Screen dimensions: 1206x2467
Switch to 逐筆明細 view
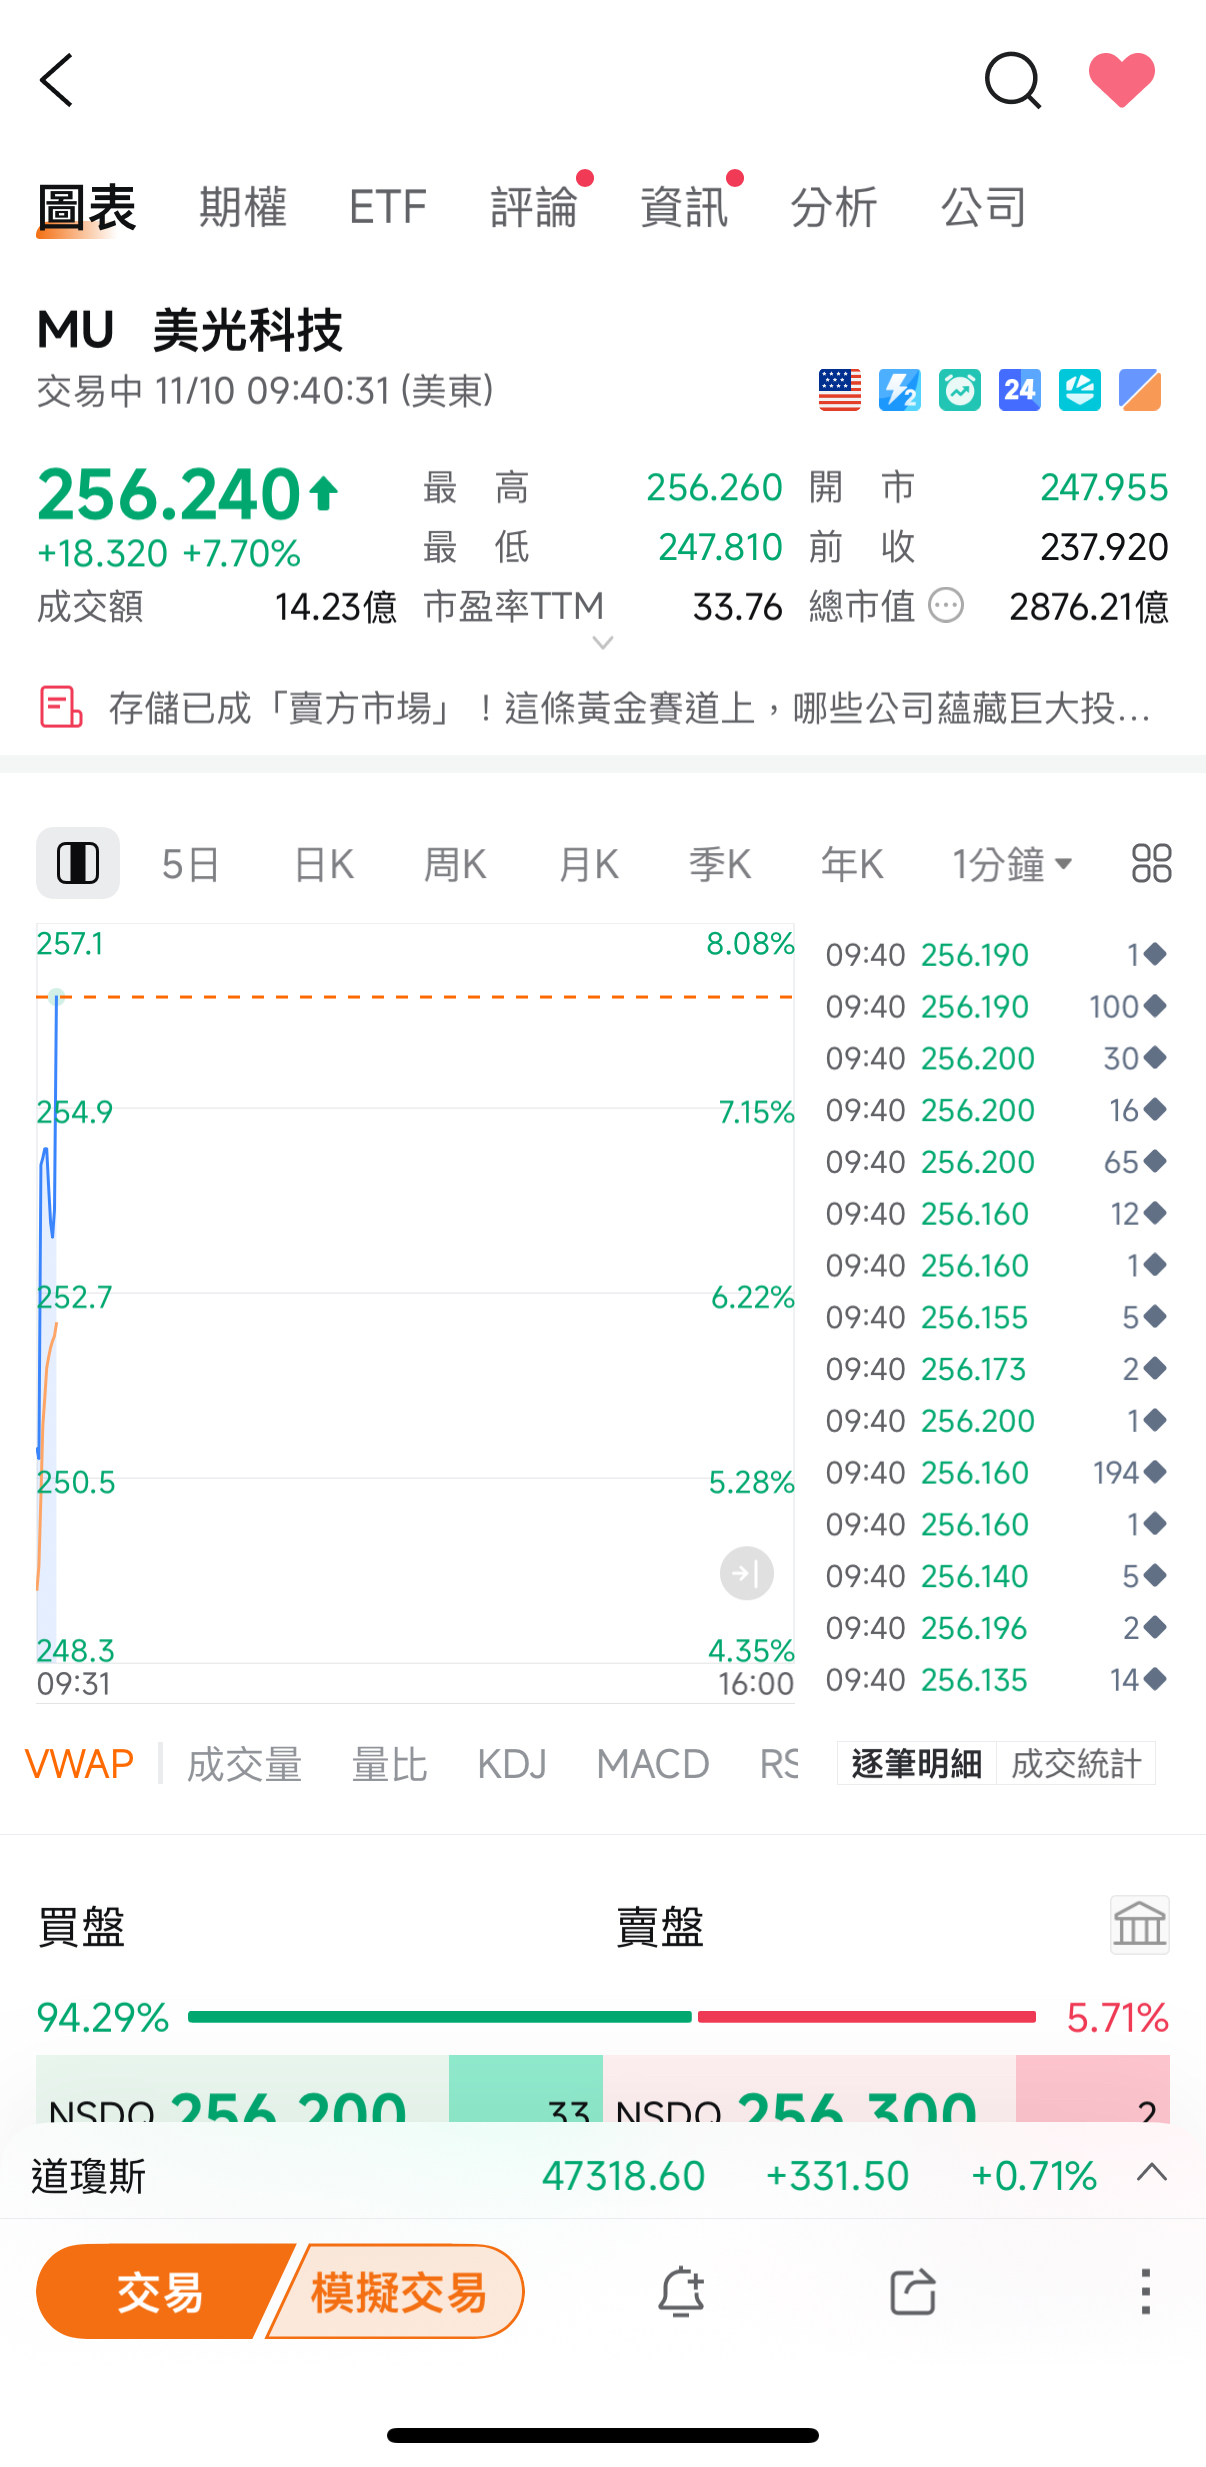(917, 1763)
